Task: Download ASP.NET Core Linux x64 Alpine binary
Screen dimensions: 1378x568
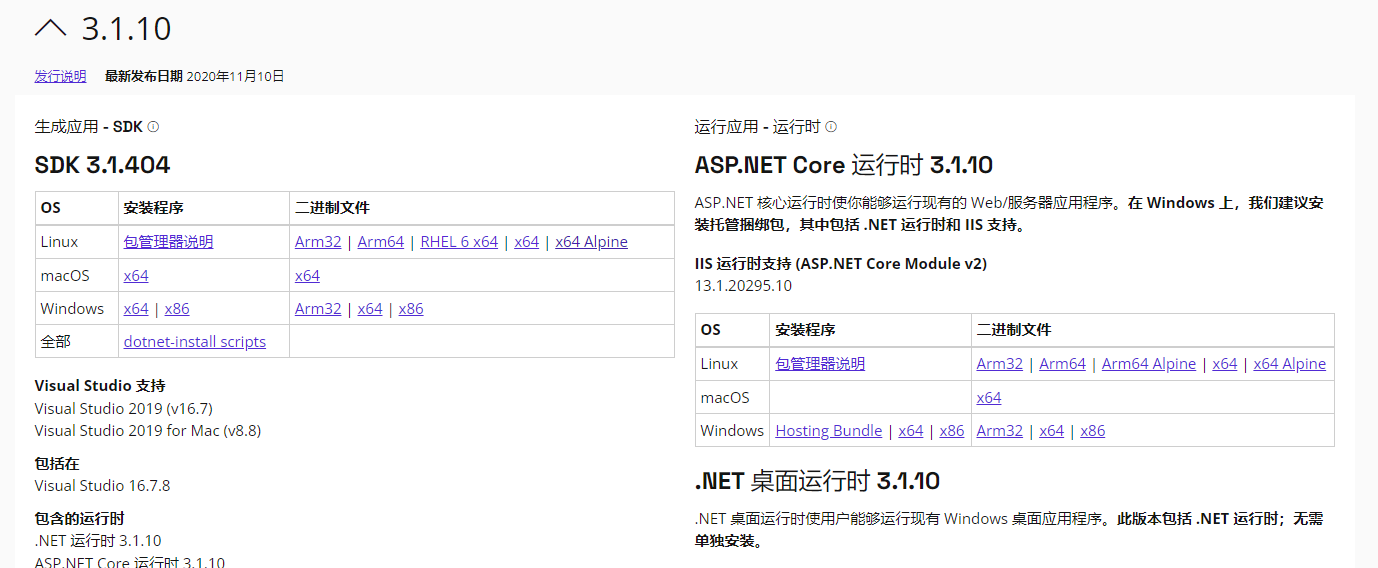Action: [1290, 364]
